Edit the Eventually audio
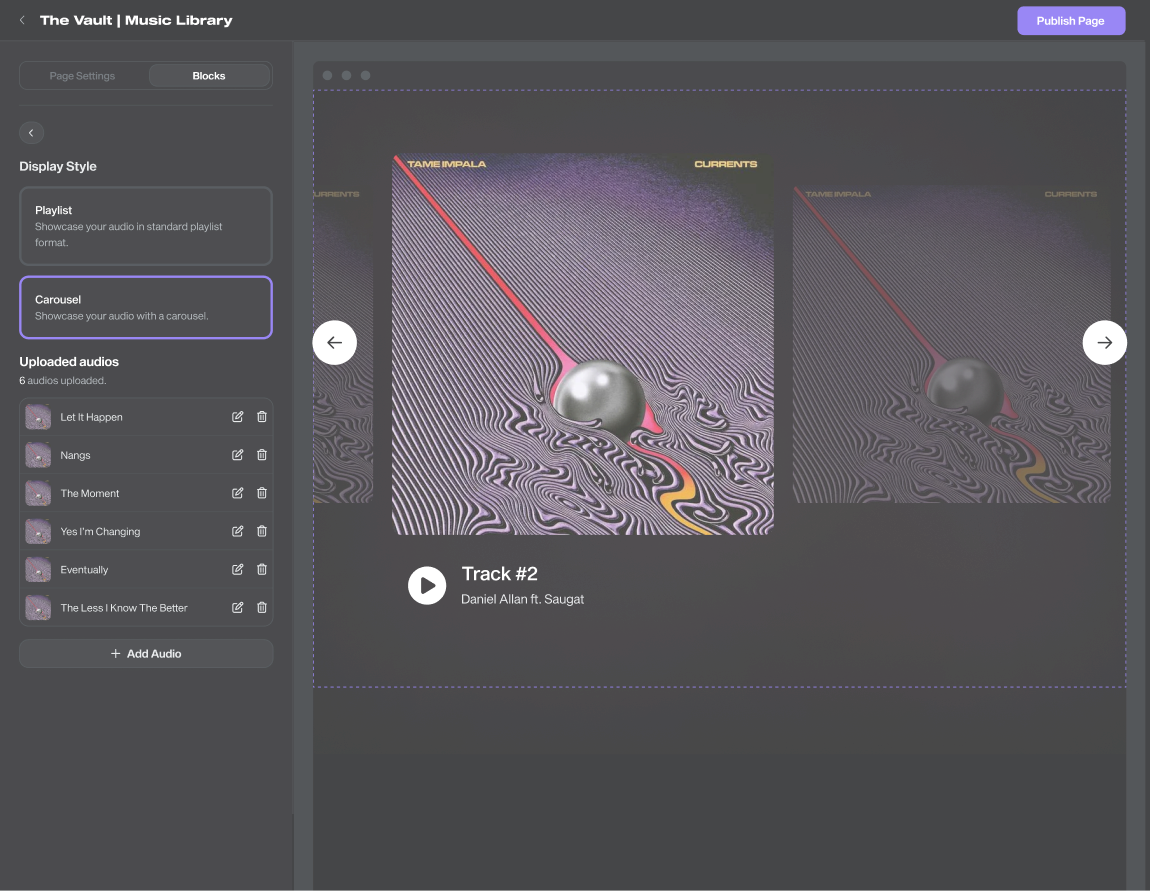The image size is (1150, 891). pyautogui.click(x=238, y=569)
